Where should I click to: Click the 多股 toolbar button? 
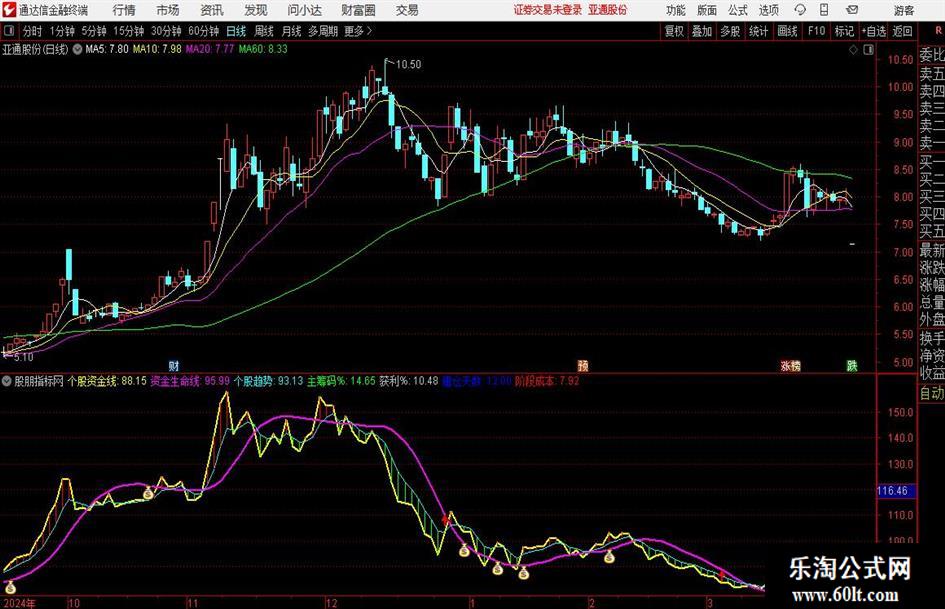click(x=730, y=31)
